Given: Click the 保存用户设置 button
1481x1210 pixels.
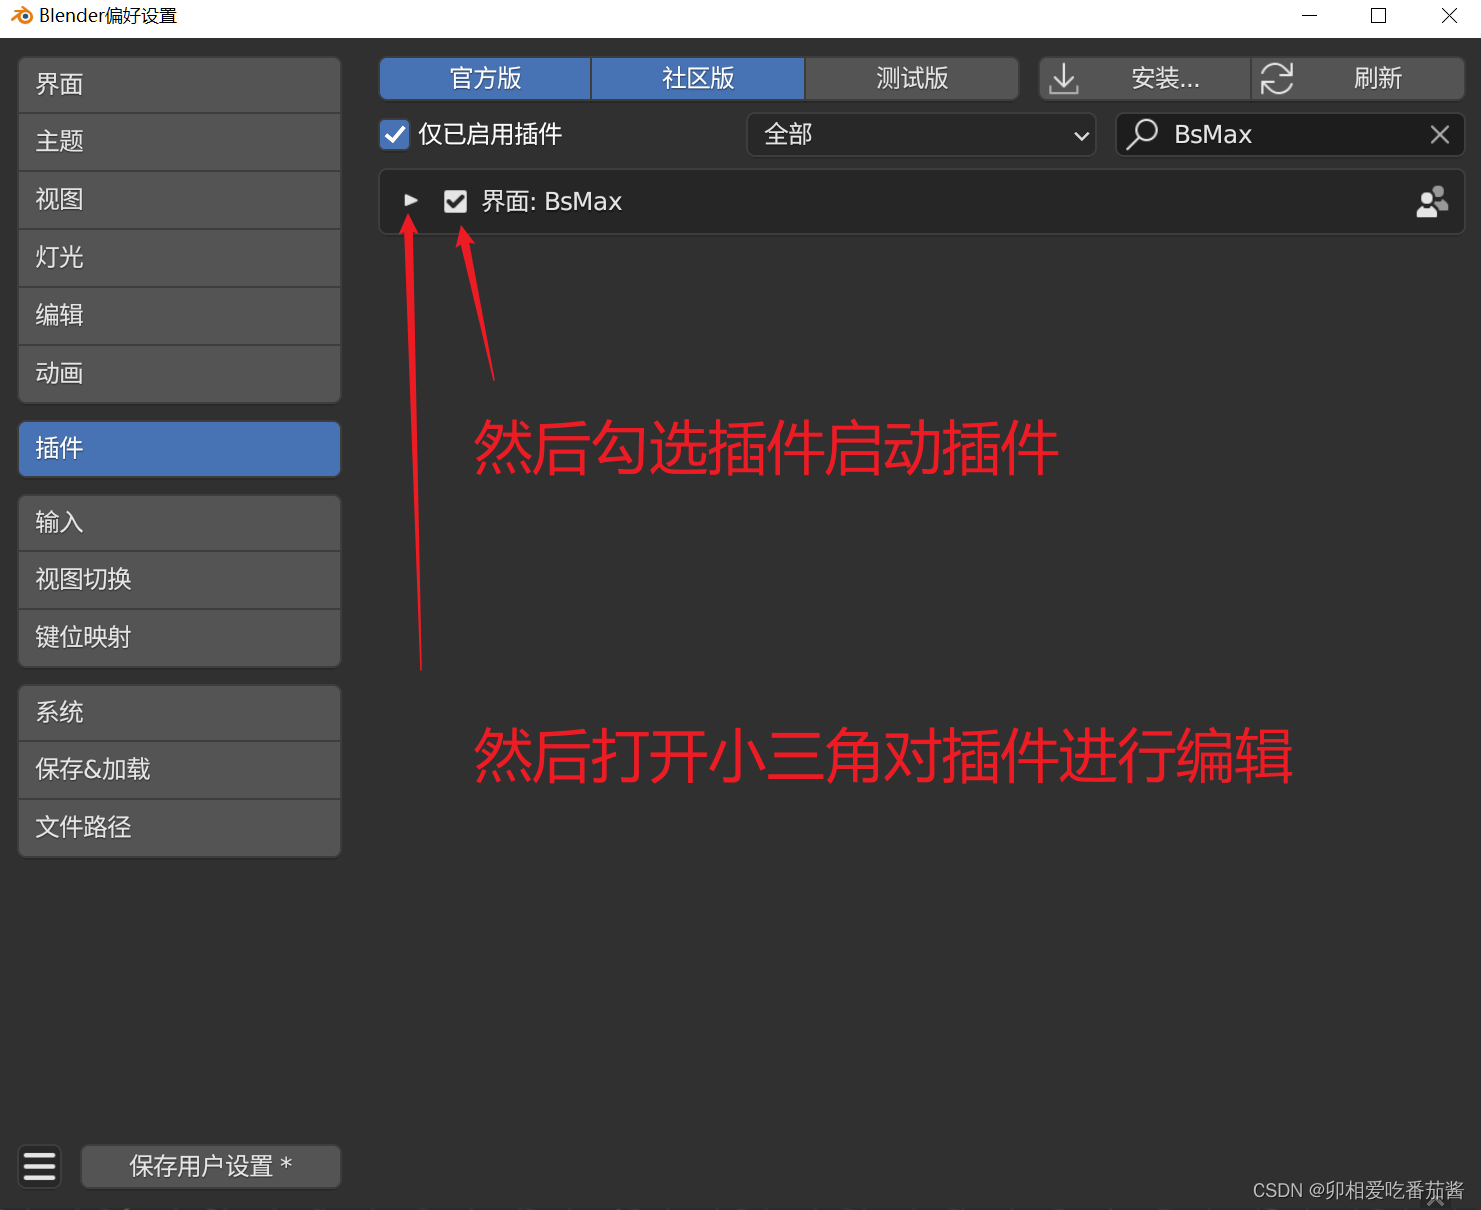Looking at the screenshot, I should click(x=211, y=1166).
